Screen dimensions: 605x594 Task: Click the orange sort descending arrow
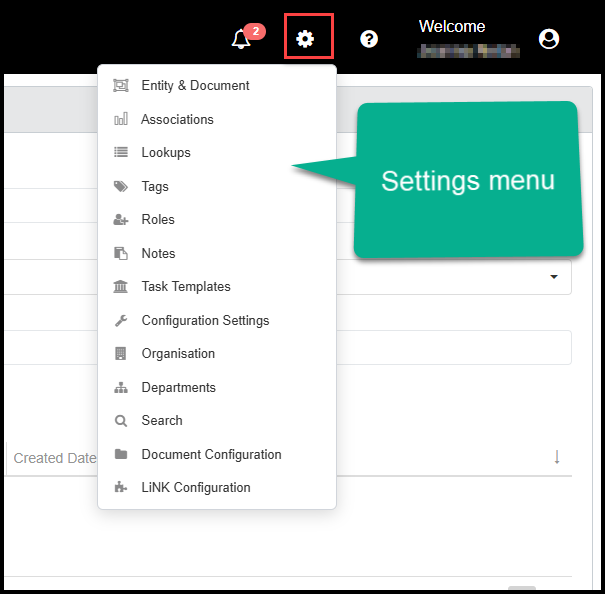coord(556,457)
